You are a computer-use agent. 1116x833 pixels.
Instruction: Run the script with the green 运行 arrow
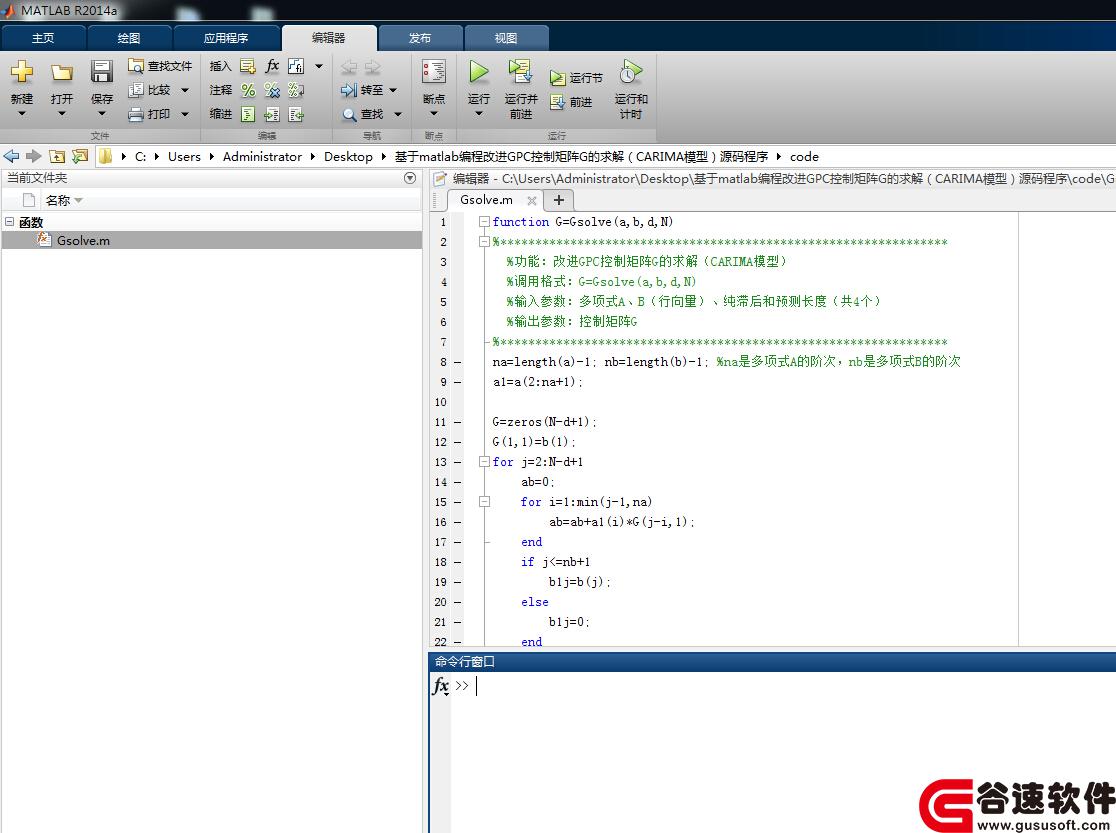(x=478, y=71)
